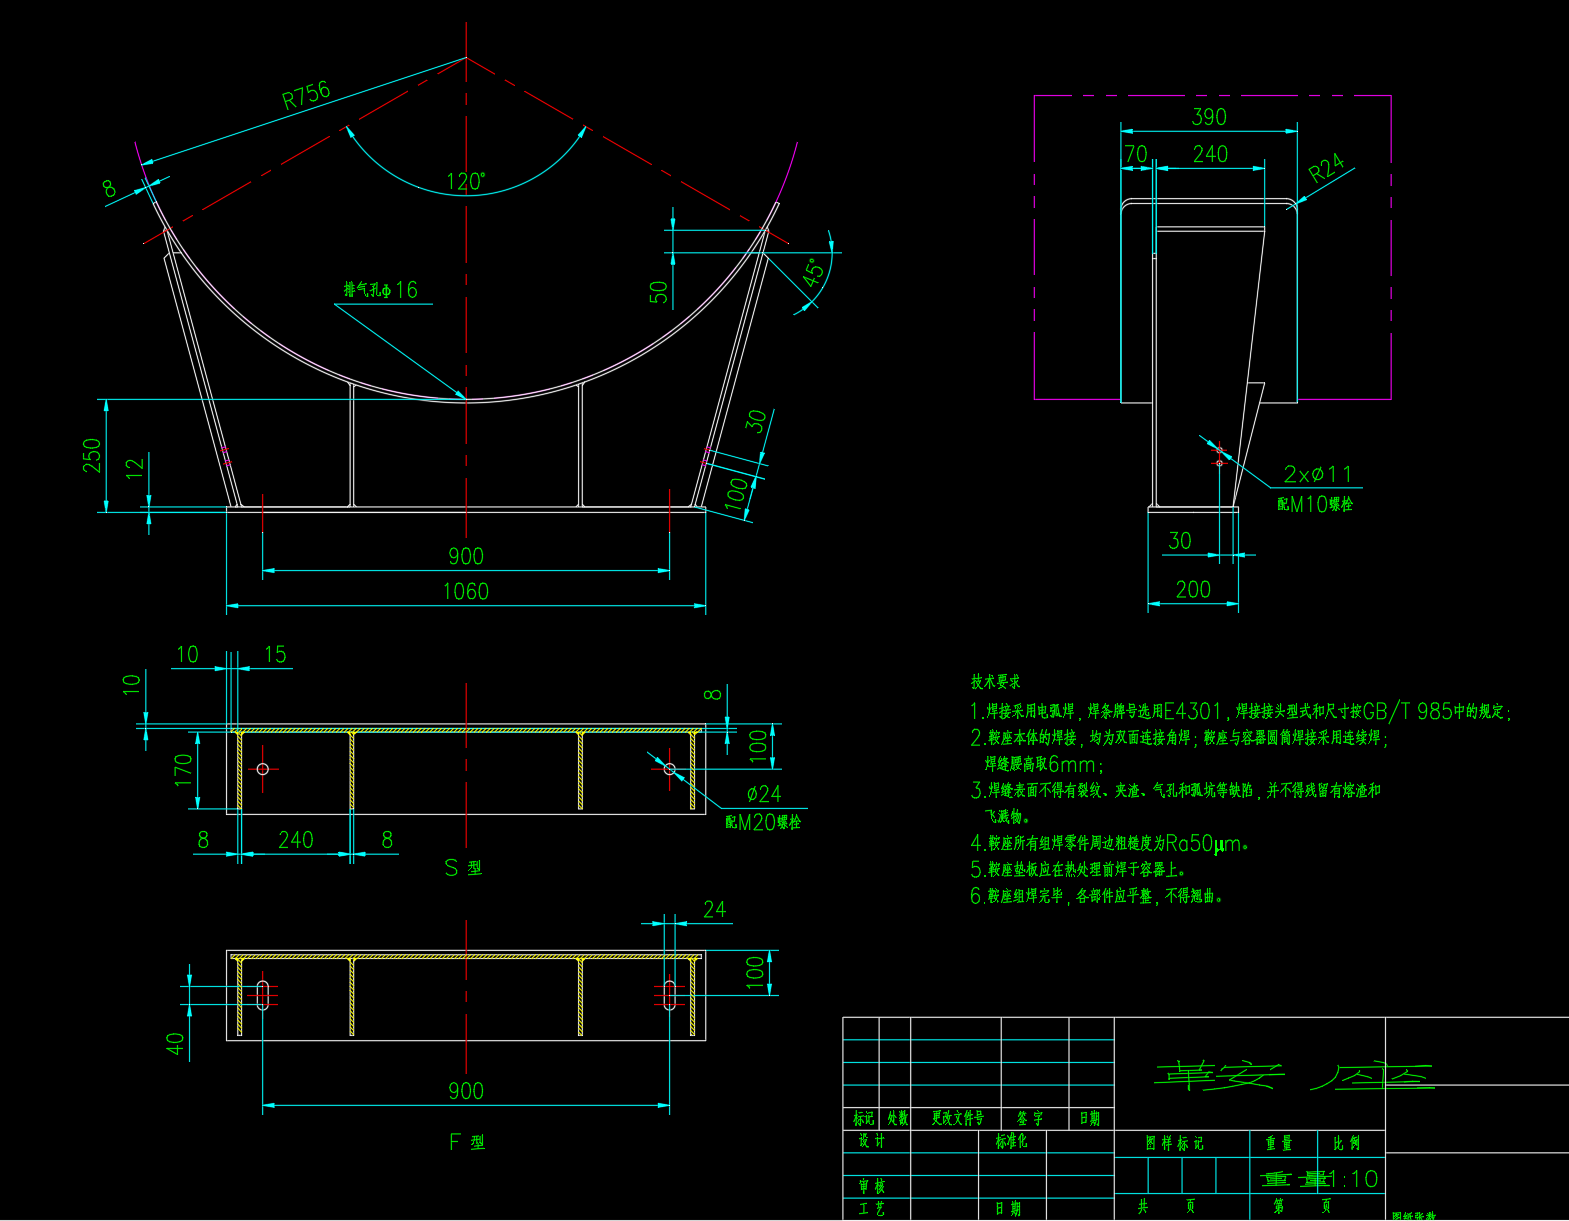Viewport: 1569px width, 1221px height.
Task: Select the 2xø11 hole callout
Action: [x=1317, y=474]
